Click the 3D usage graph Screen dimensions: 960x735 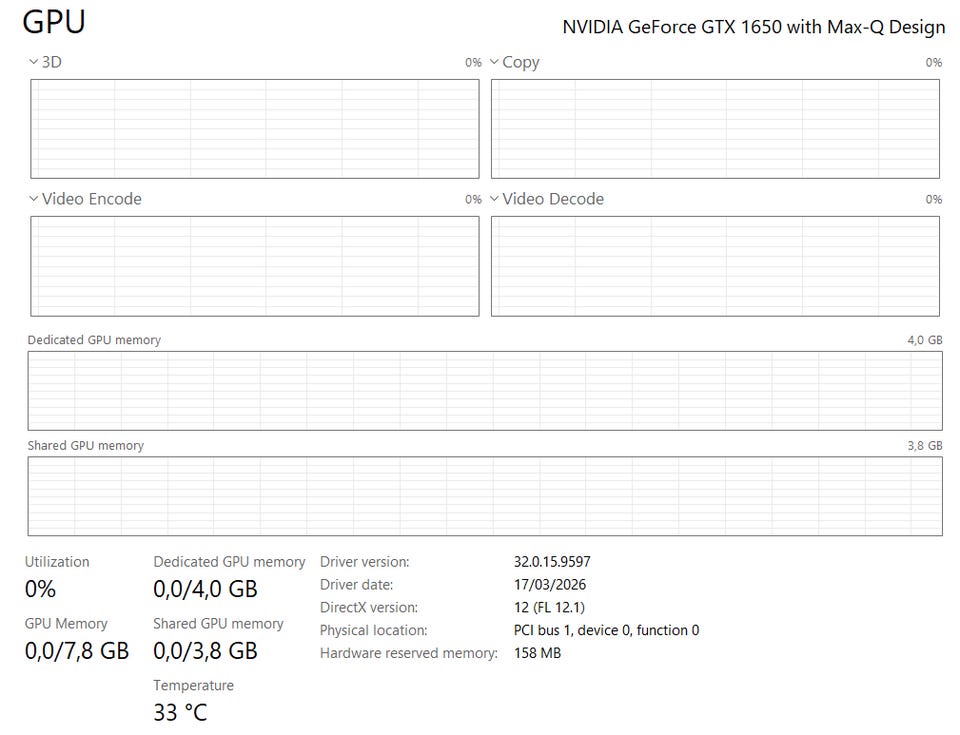255,129
